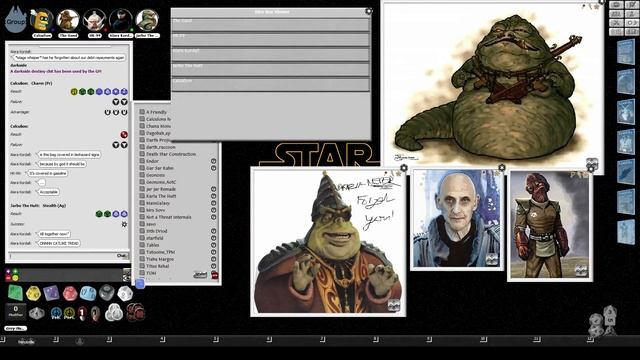Open Calculon's character portrait
Viewport: 640px width, 360px height.
[x=42, y=20]
